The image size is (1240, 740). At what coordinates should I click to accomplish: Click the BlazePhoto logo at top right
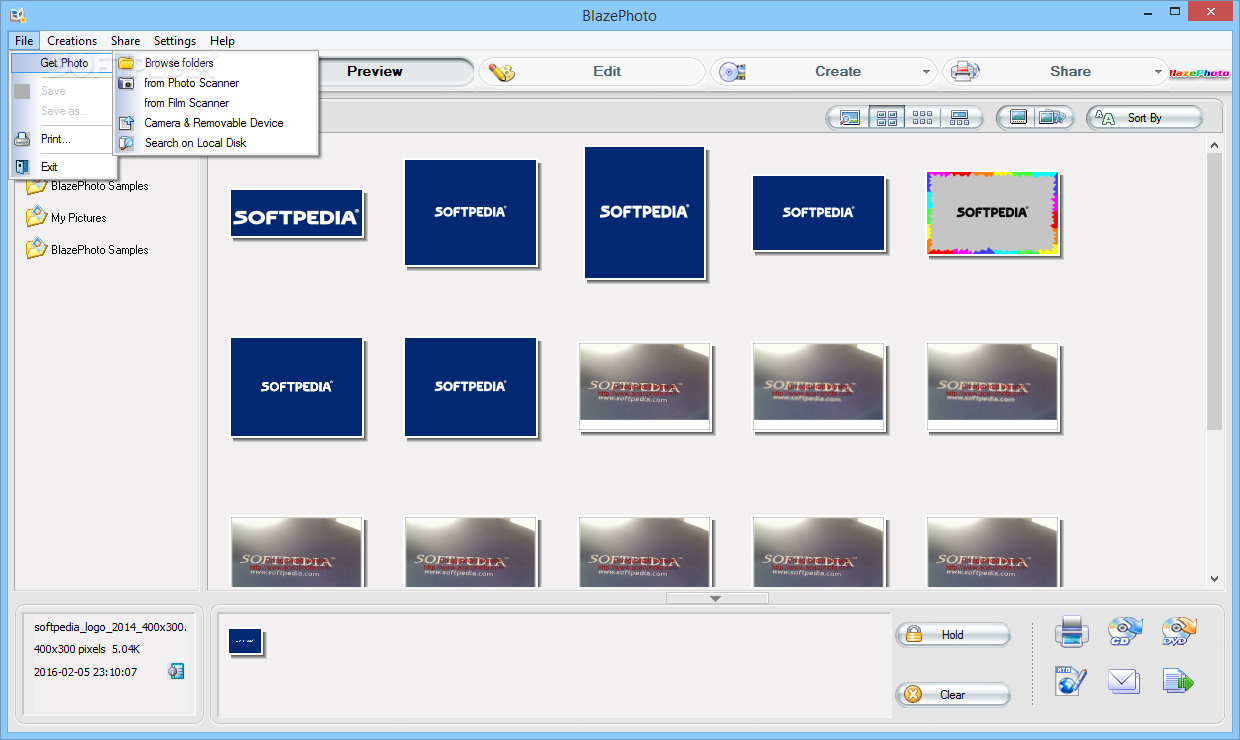(x=1199, y=72)
